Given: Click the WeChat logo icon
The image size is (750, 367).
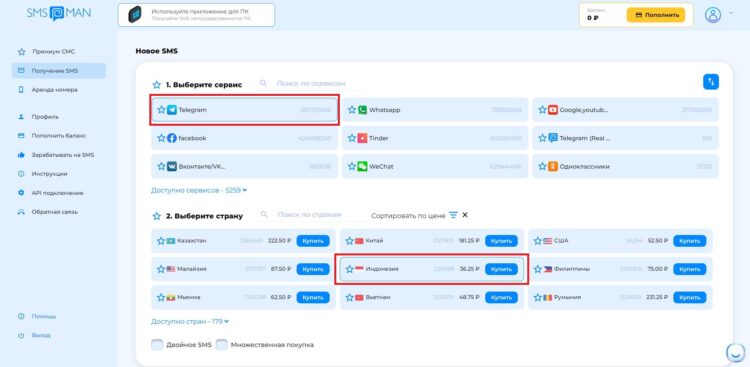Looking at the screenshot, I should (x=363, y=167).
